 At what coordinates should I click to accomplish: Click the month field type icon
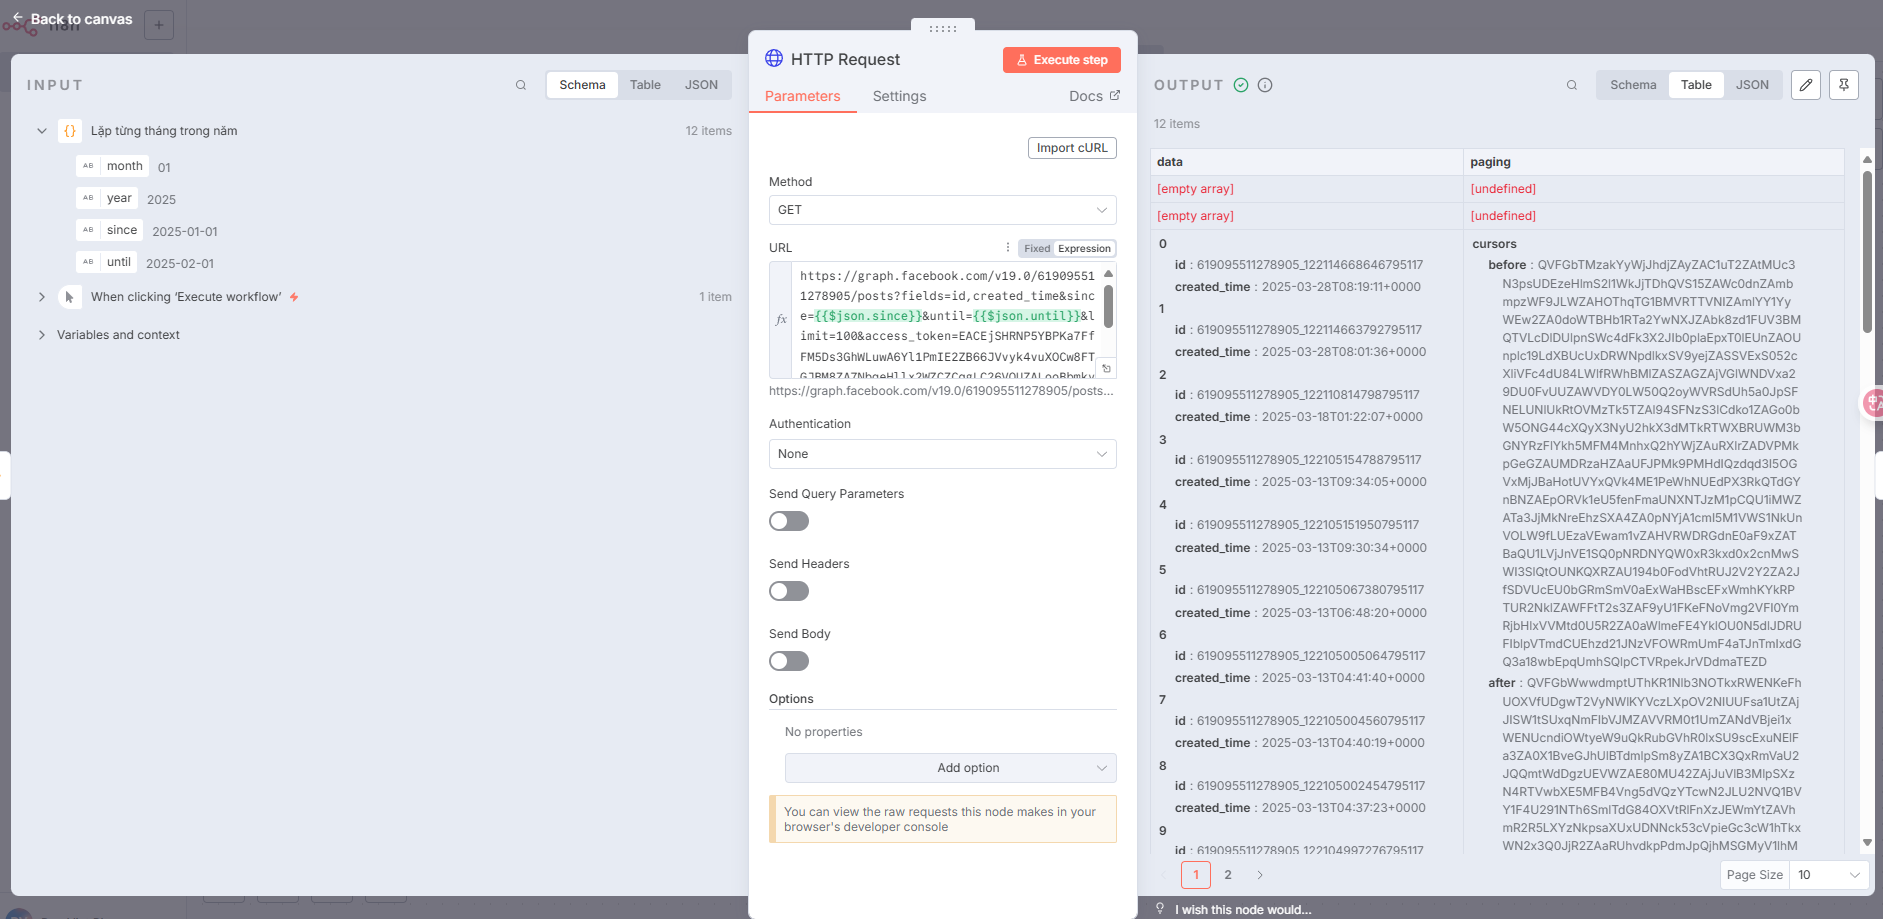(x=88, y=166)
